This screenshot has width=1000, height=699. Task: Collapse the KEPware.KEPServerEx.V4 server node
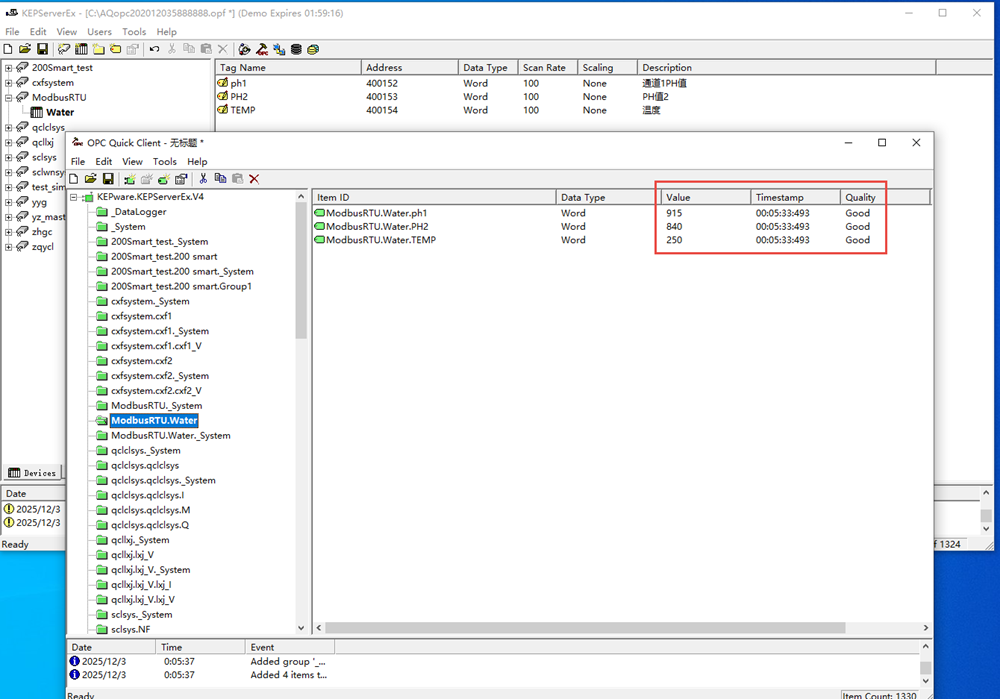(74, 197)
